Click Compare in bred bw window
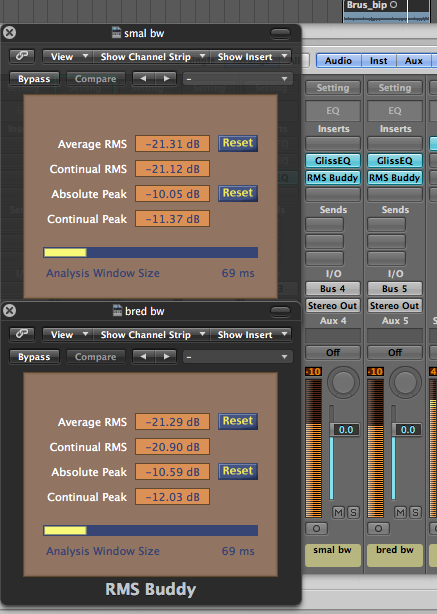 coord(96,357)
